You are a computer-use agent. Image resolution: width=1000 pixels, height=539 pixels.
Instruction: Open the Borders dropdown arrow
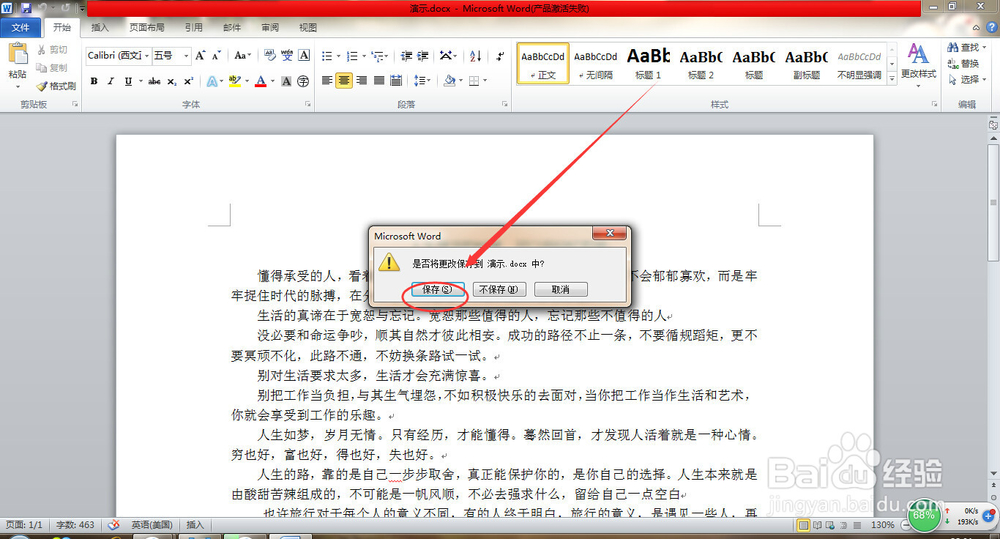pos(485,80)
